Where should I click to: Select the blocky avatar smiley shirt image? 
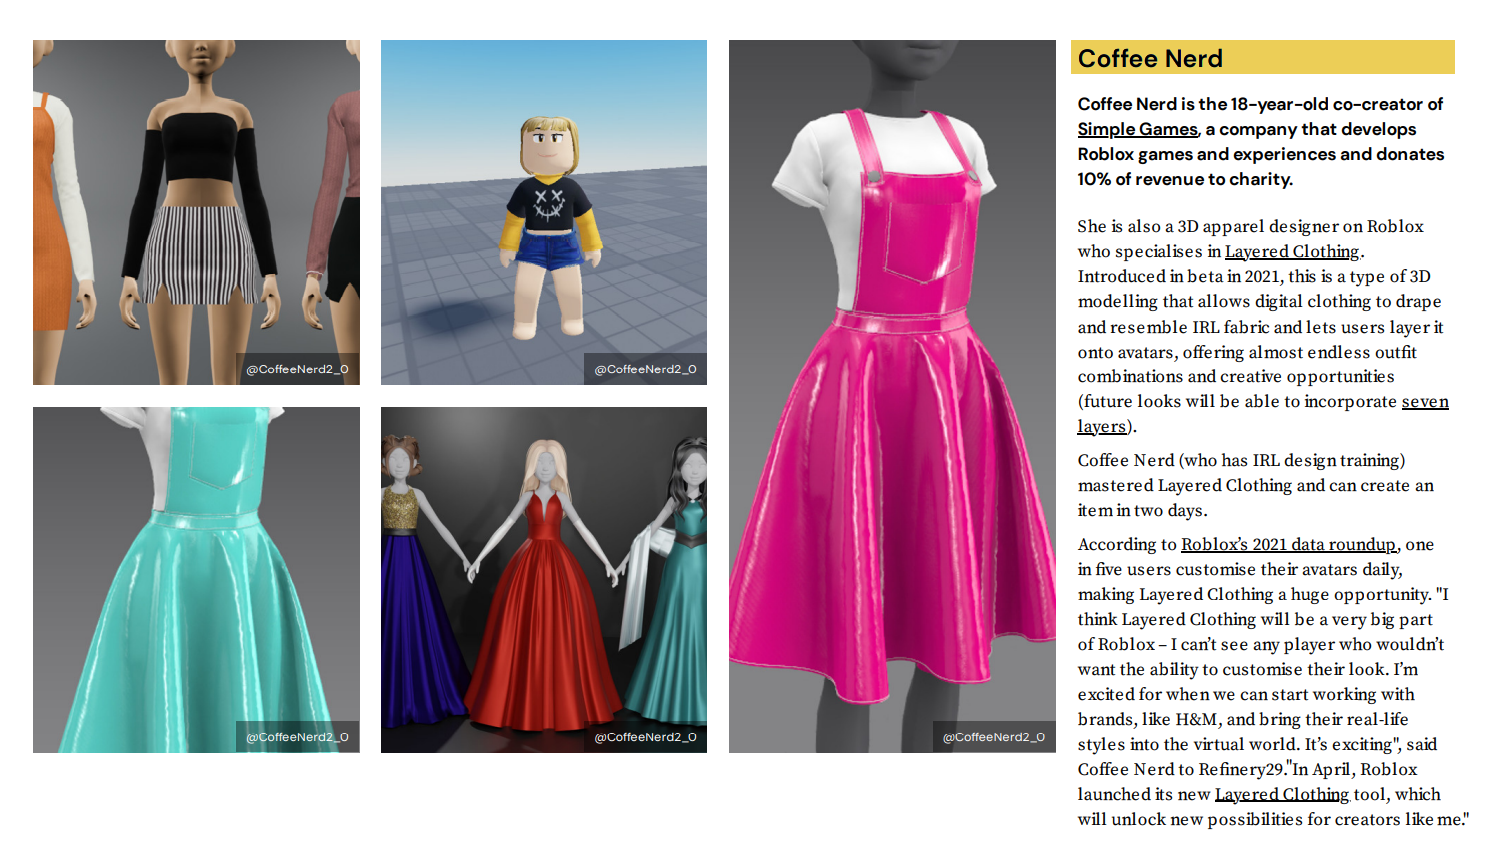[544, 212]
